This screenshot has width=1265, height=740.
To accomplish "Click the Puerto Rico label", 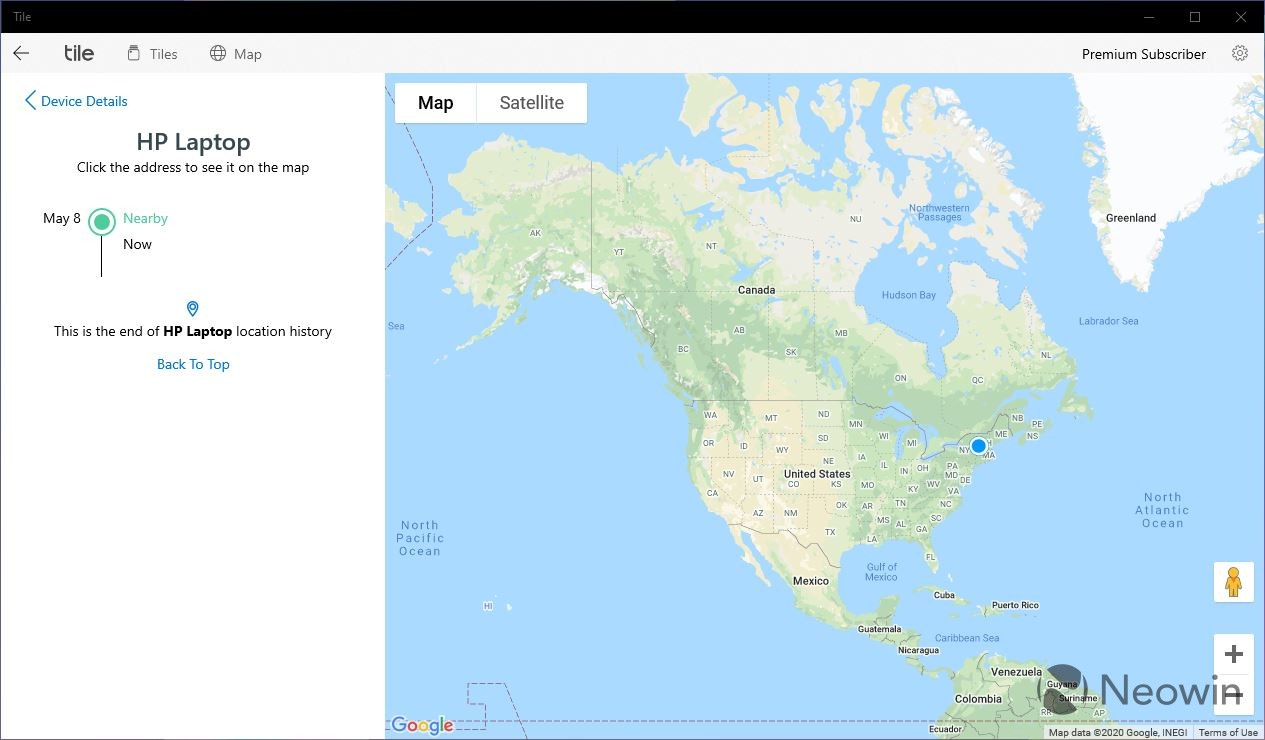I will pos(1015,605).
